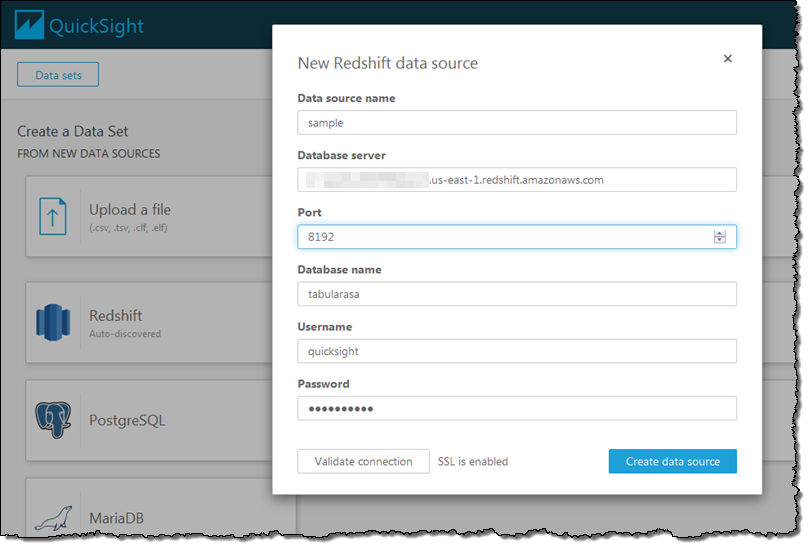Focus the Database server field

517,180
